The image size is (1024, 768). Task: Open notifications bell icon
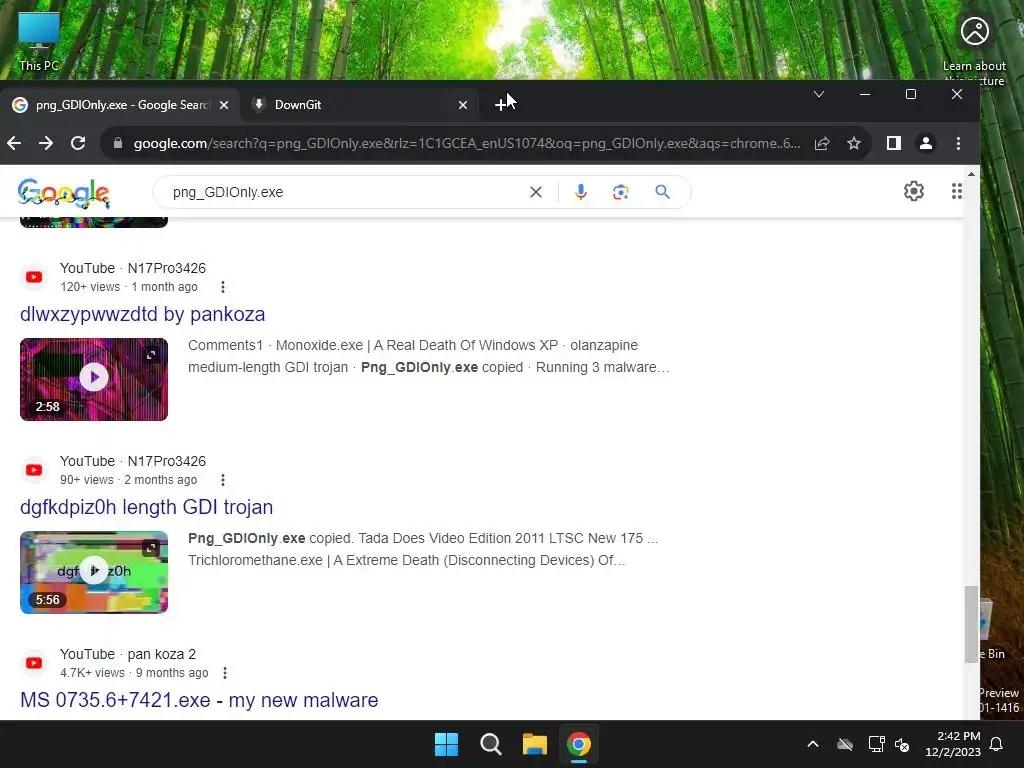tap(997, 744)
